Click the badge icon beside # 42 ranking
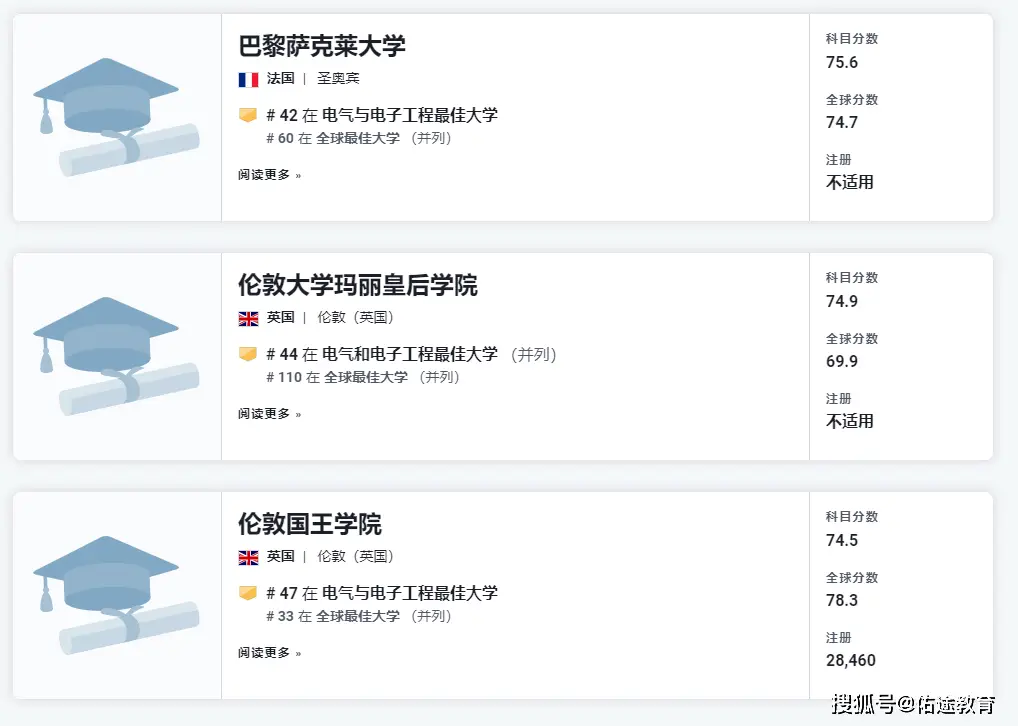Image resolution: width=1018 pixels, height=726 pixels. tap(248, 115)
